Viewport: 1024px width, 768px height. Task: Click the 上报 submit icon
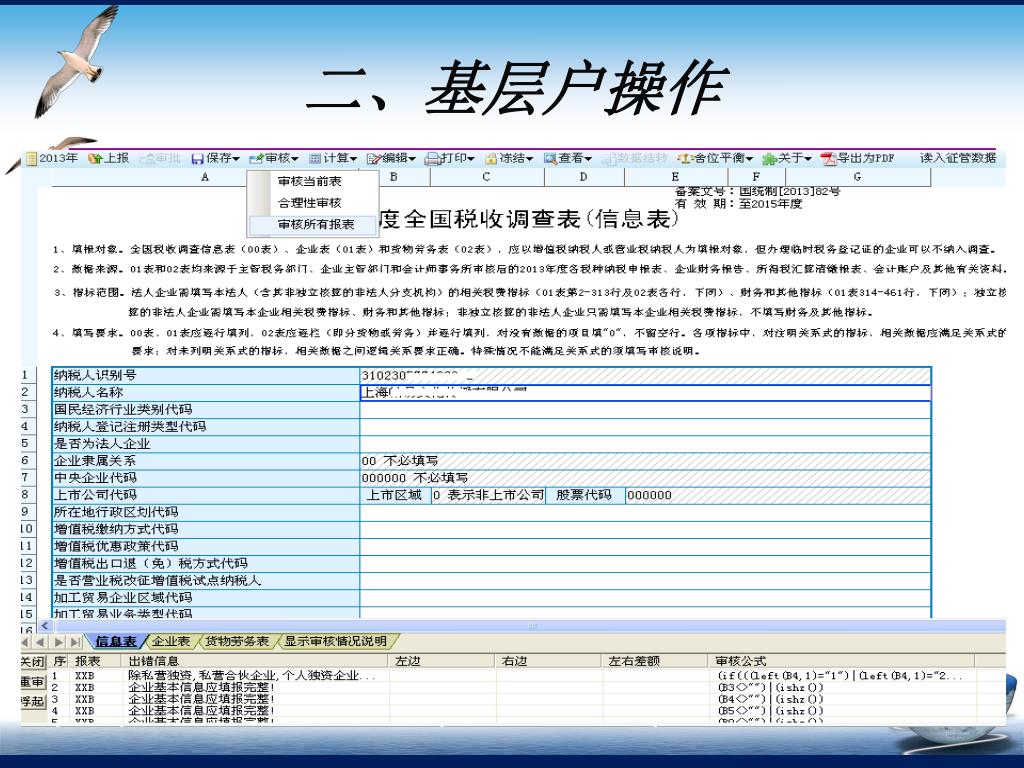pyautogui.click(x=94, y=159)
